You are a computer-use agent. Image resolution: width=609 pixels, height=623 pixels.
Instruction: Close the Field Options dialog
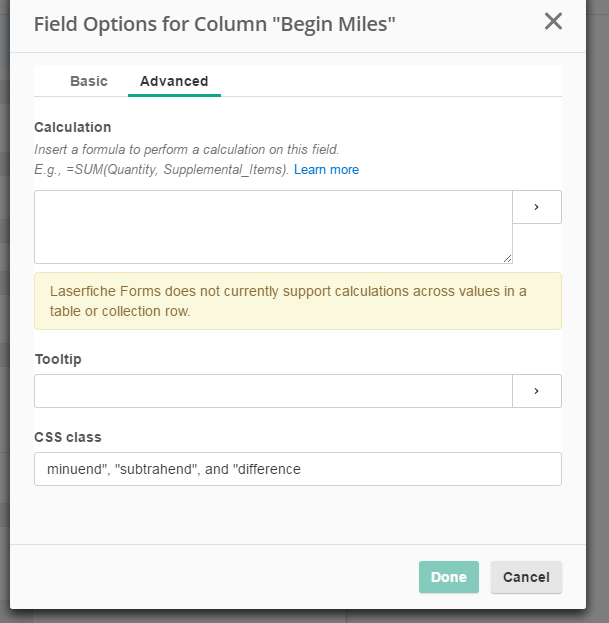click(x=553, y=22)
